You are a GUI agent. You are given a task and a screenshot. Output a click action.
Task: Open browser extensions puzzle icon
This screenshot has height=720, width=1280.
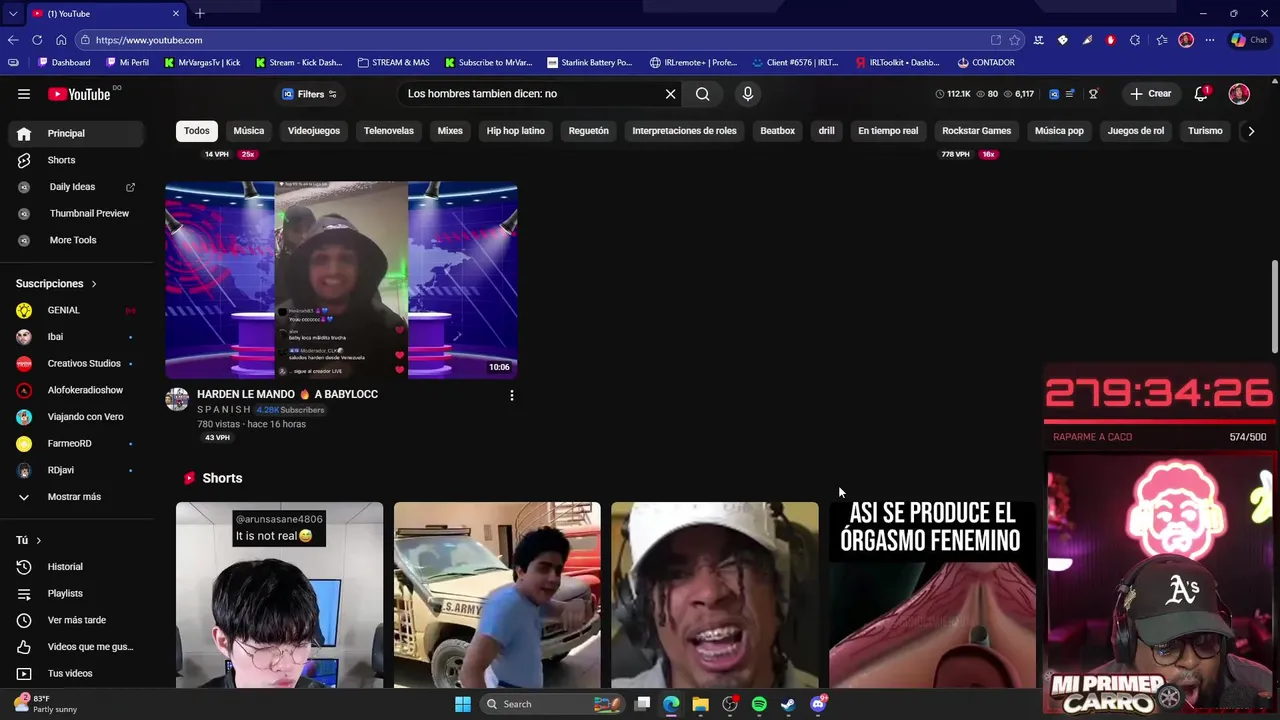pyautogui.click(x=1135, y=40)
